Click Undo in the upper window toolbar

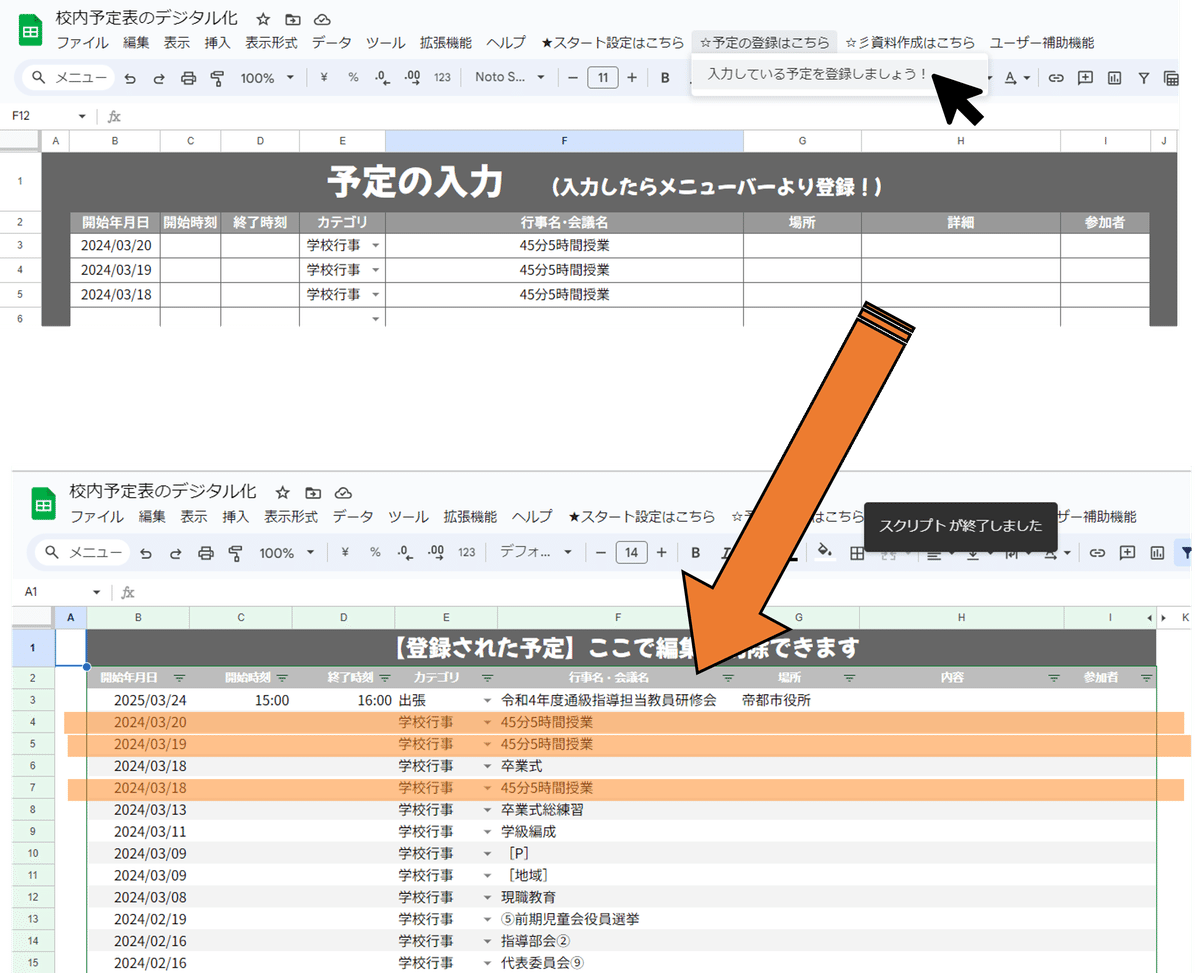click(129, 78)
